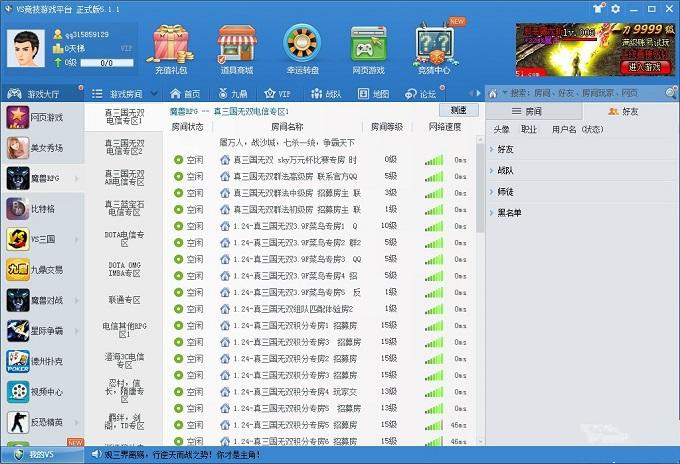Viewport: 680px width, 464px height.
Task: Click the skin shirt icon in title bar
Action: coord(598,8)
